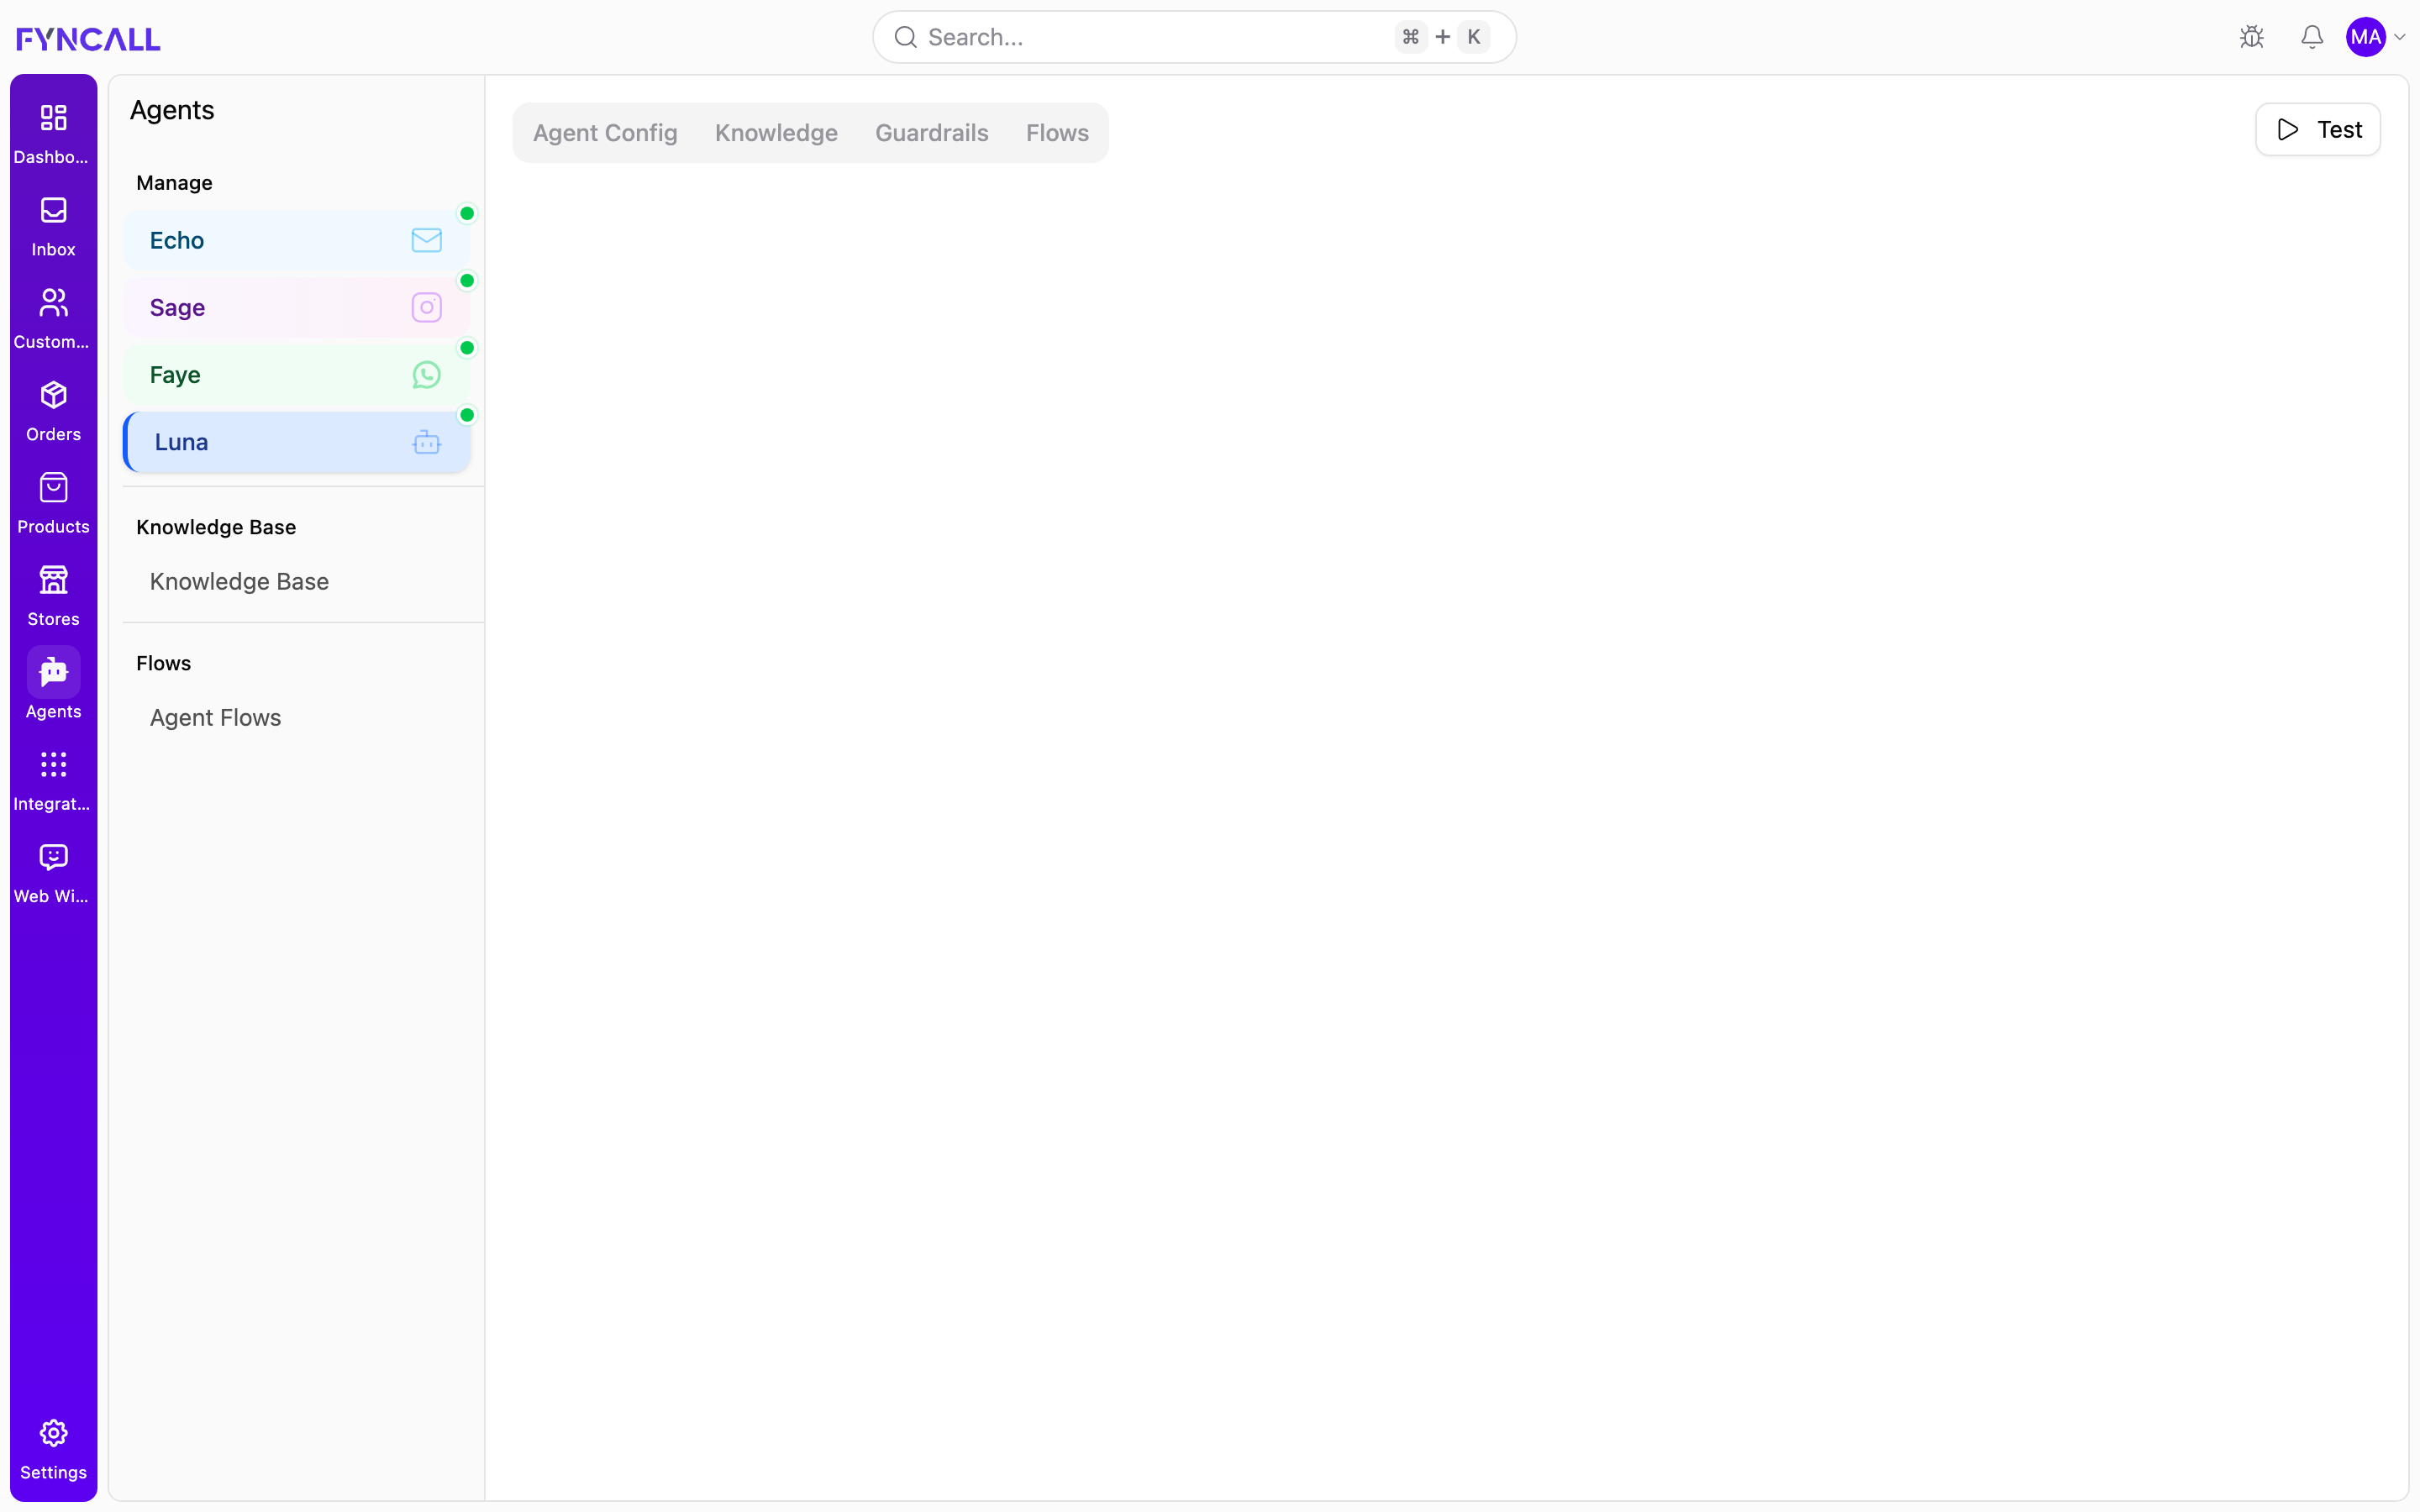
Task: Click the Flows section heading
Action: click(163, 663)
